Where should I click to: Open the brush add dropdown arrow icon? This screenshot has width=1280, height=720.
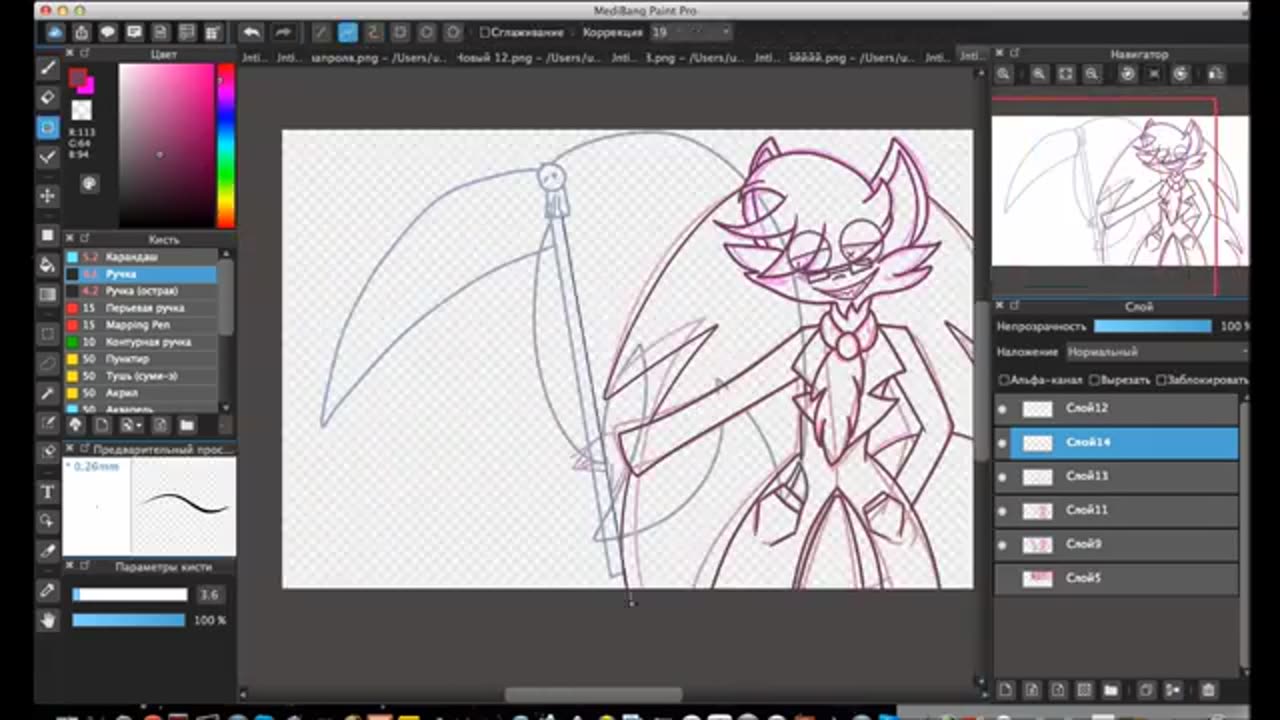131,425
